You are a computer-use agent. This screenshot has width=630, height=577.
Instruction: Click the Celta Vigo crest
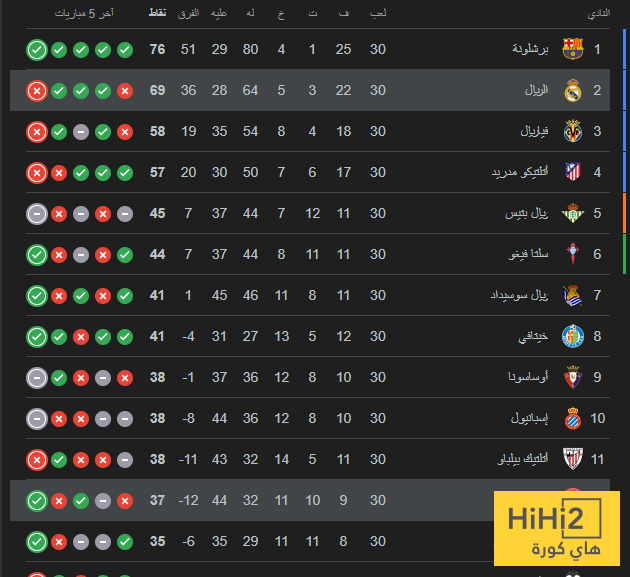(x=573, y=254)
